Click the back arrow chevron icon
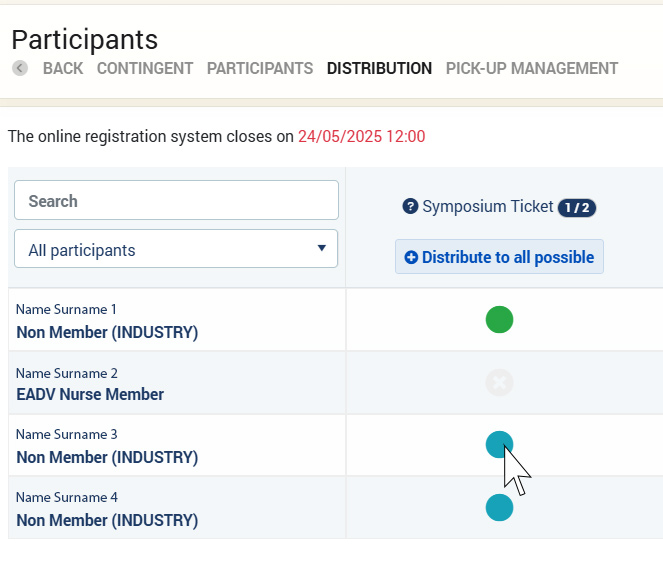Screen dimensions: 663x568 20,69
